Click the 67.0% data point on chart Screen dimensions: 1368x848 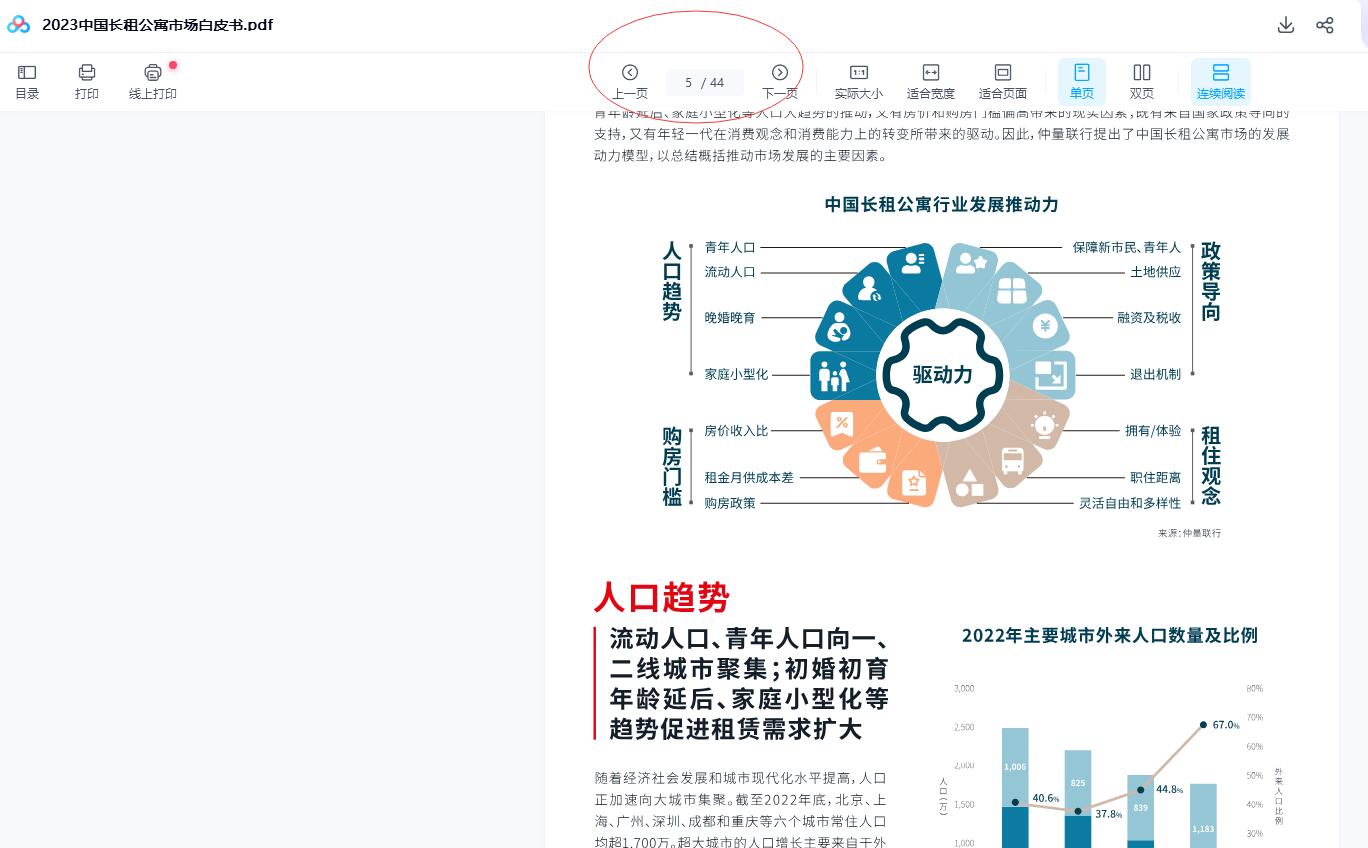click(x=1203, y=724)
